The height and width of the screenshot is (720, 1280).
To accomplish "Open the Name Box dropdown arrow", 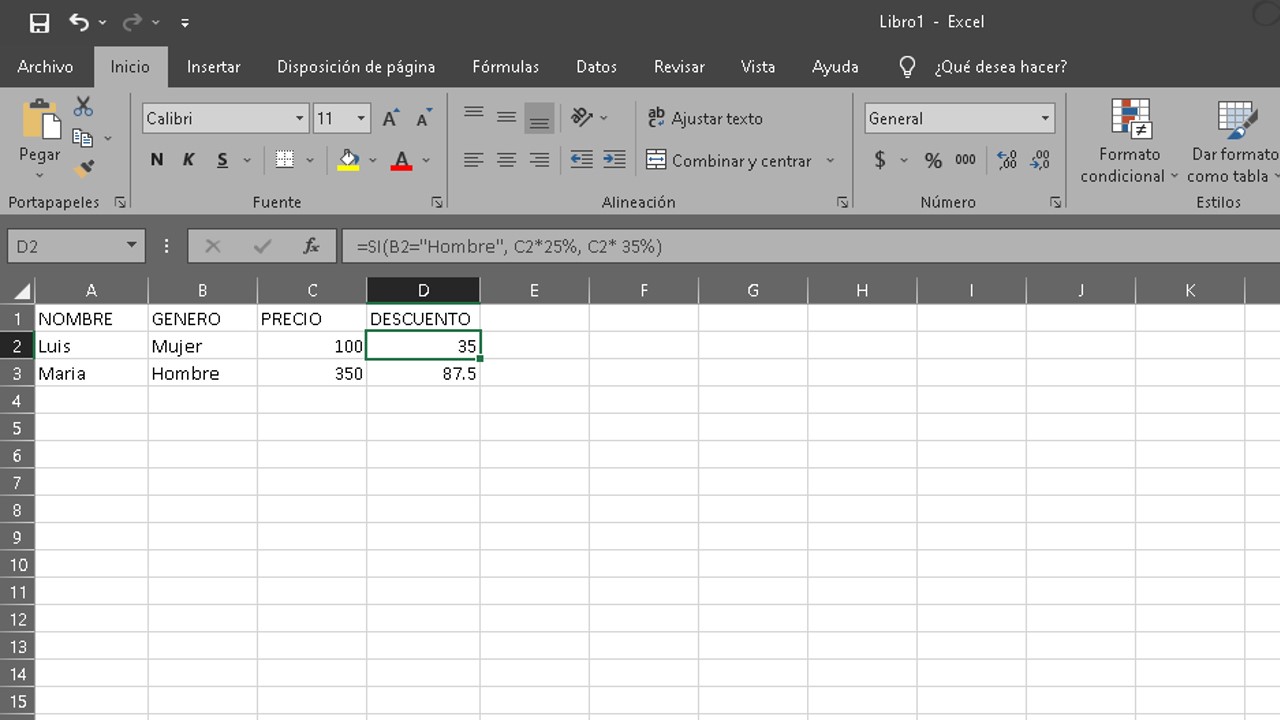I will tap(131, 246).
